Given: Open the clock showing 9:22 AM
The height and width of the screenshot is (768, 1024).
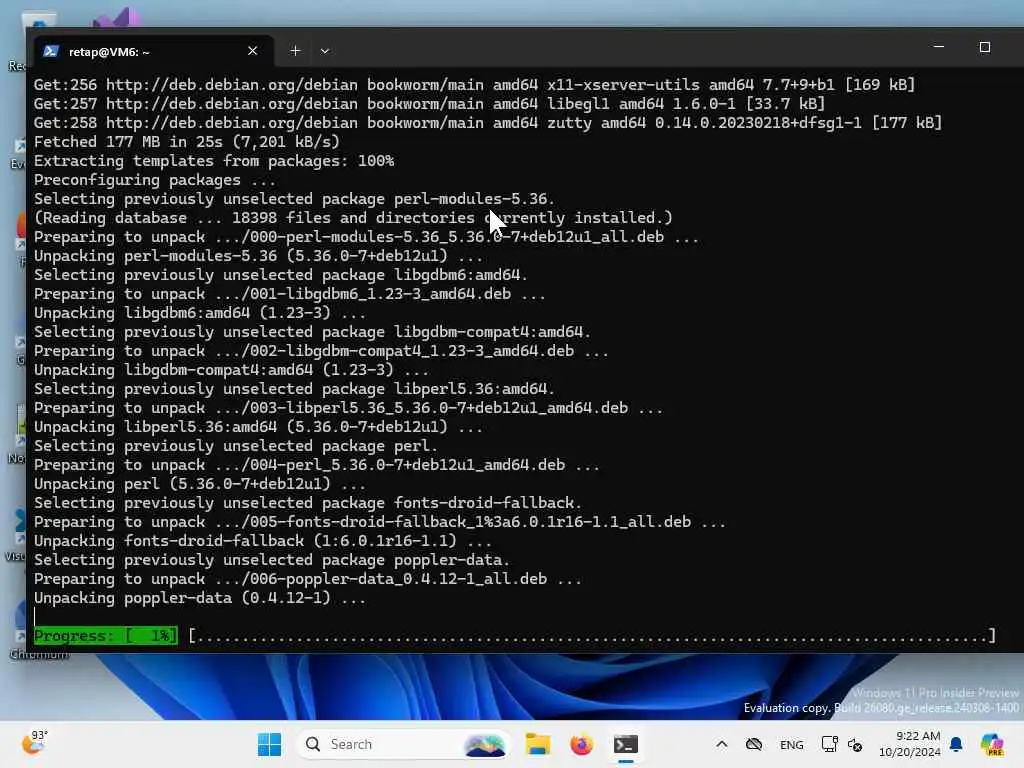Looking at the screenshot, I should coord(910,744).
